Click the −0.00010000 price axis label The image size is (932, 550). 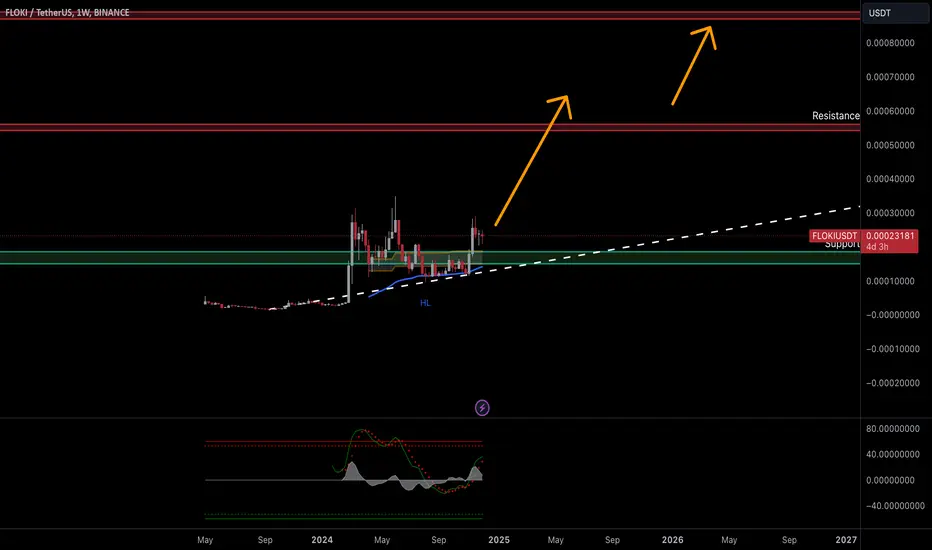tap(893, 349)
